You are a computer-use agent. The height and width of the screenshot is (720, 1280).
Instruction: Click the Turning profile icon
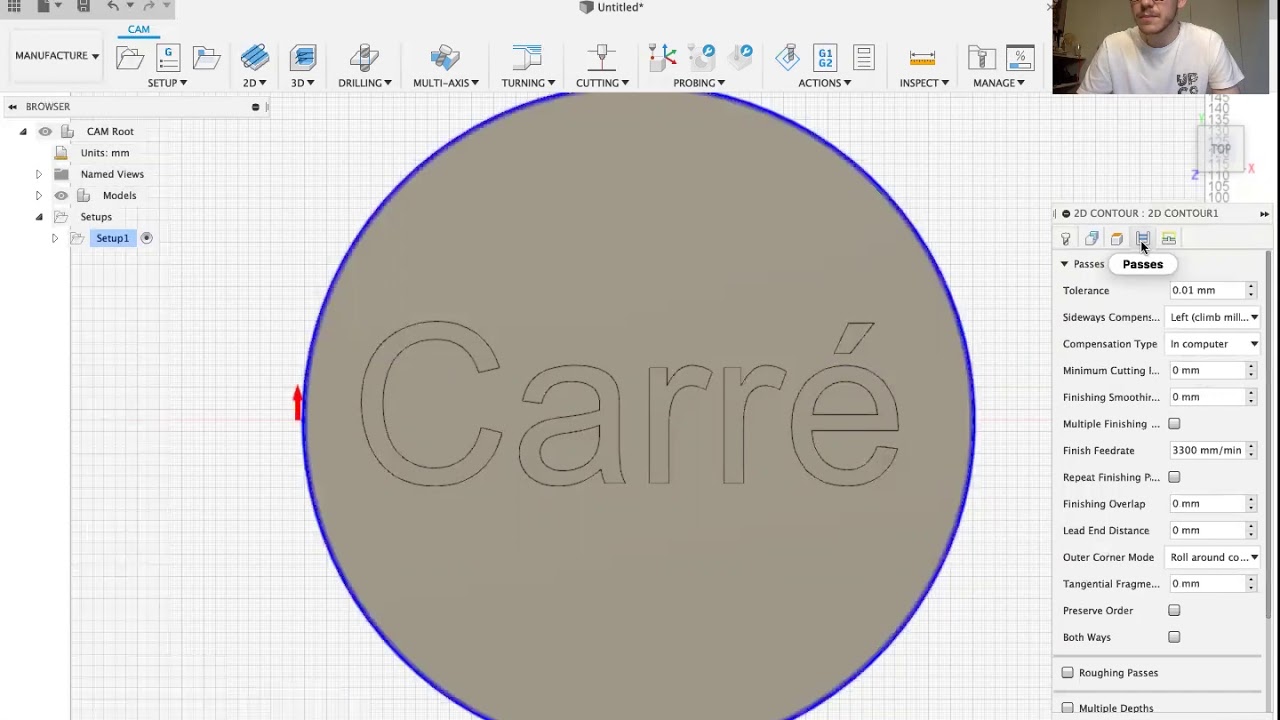pyautogui.click(x=526, y=57)
